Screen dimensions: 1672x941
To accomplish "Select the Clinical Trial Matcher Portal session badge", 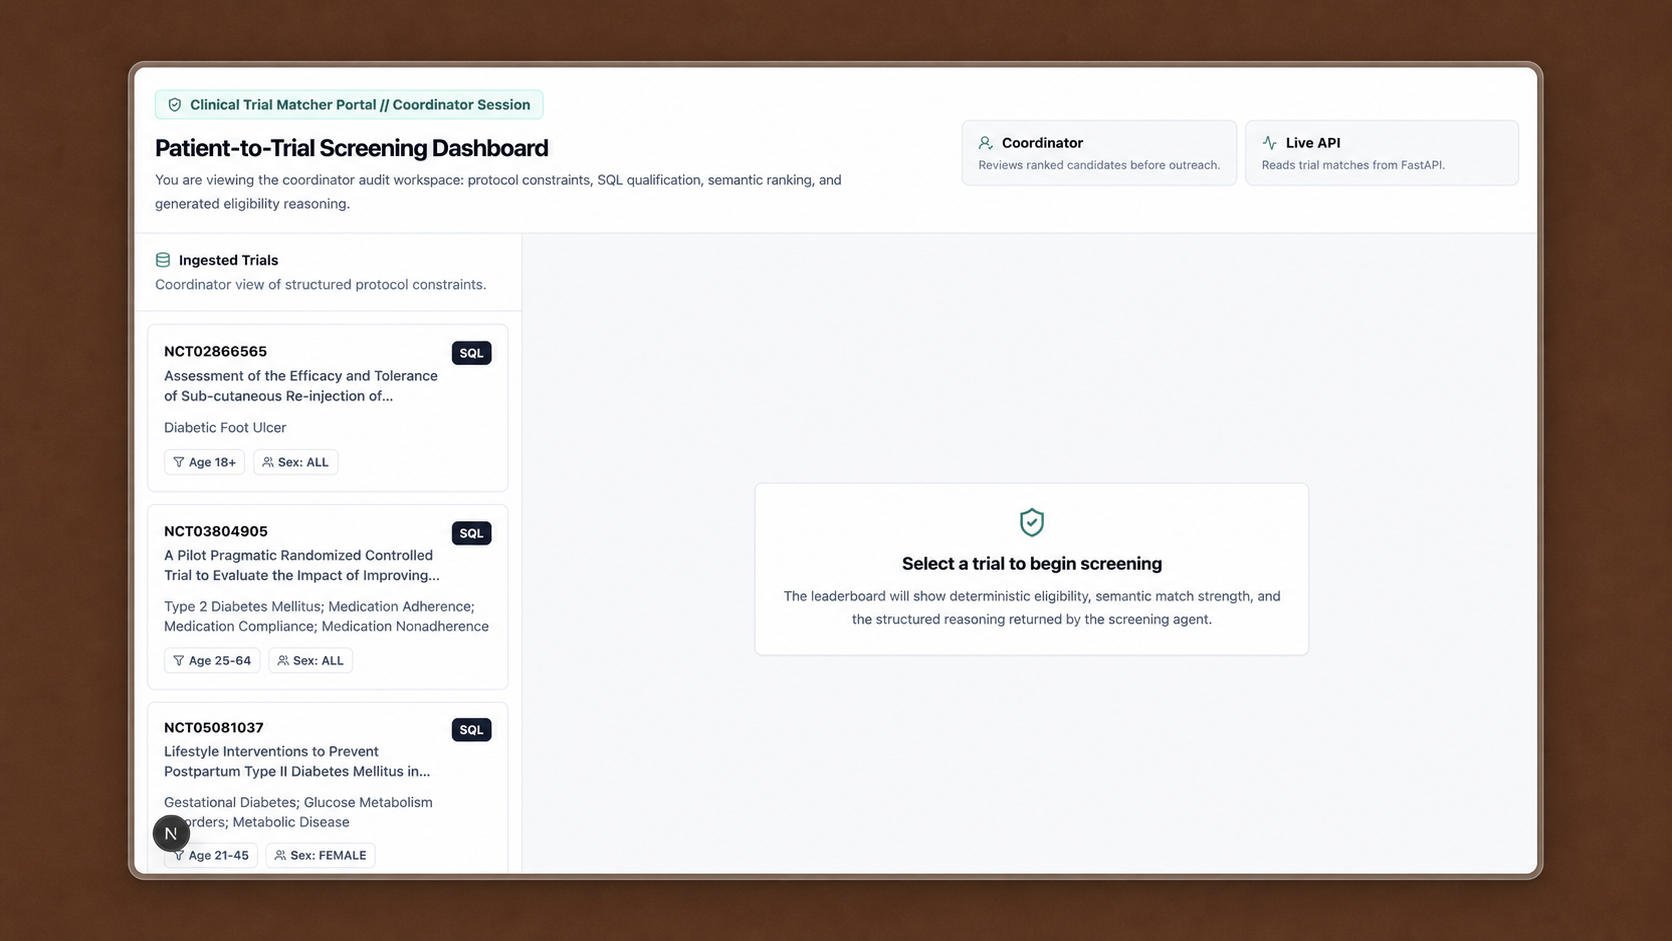I will point(349,105).
